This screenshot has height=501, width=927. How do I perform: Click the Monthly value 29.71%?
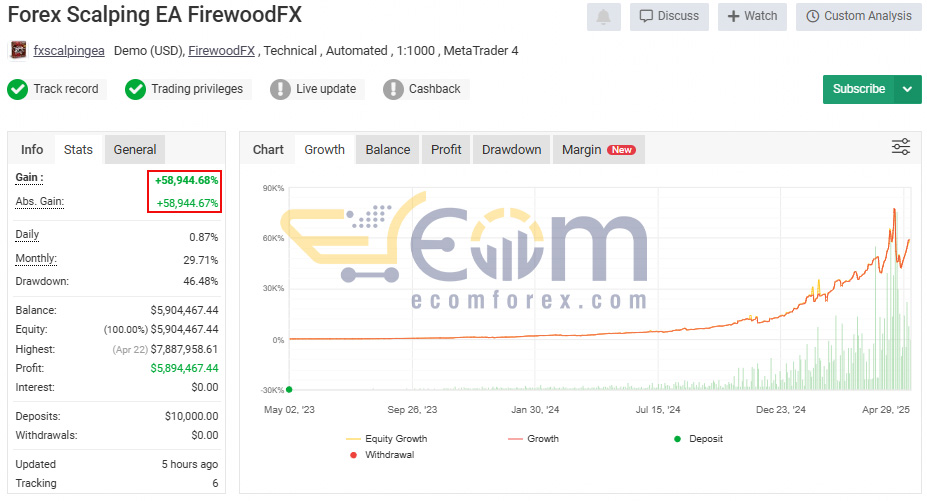(200, 260)
